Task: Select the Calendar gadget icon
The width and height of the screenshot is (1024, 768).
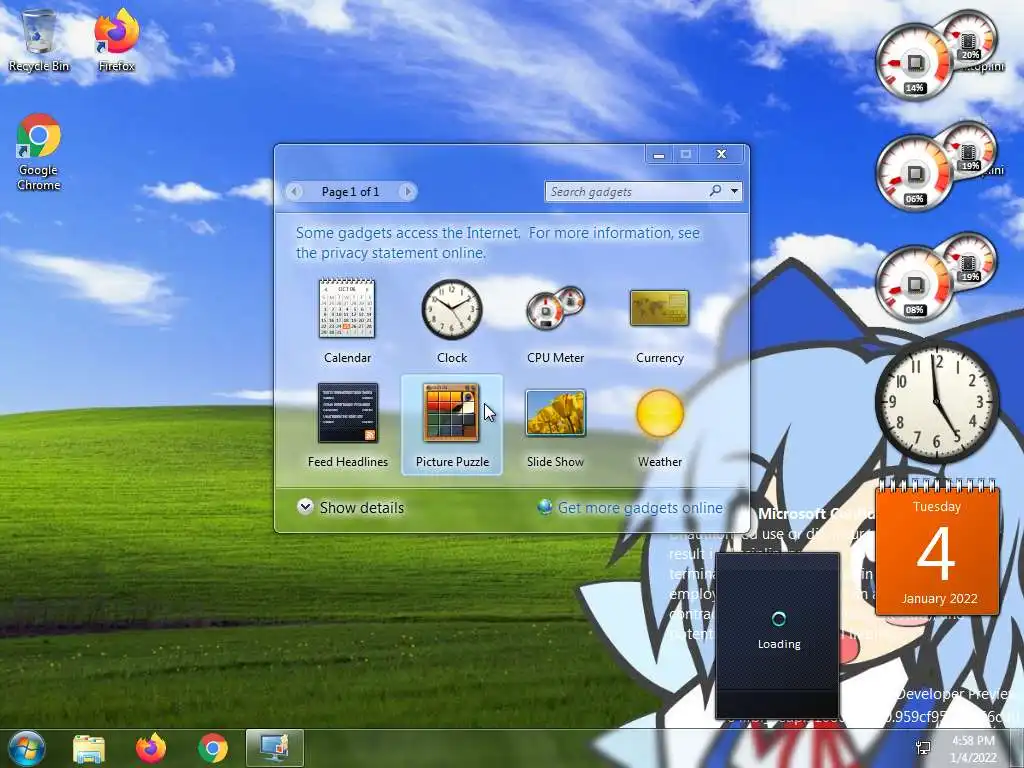Action: [347, 308]
